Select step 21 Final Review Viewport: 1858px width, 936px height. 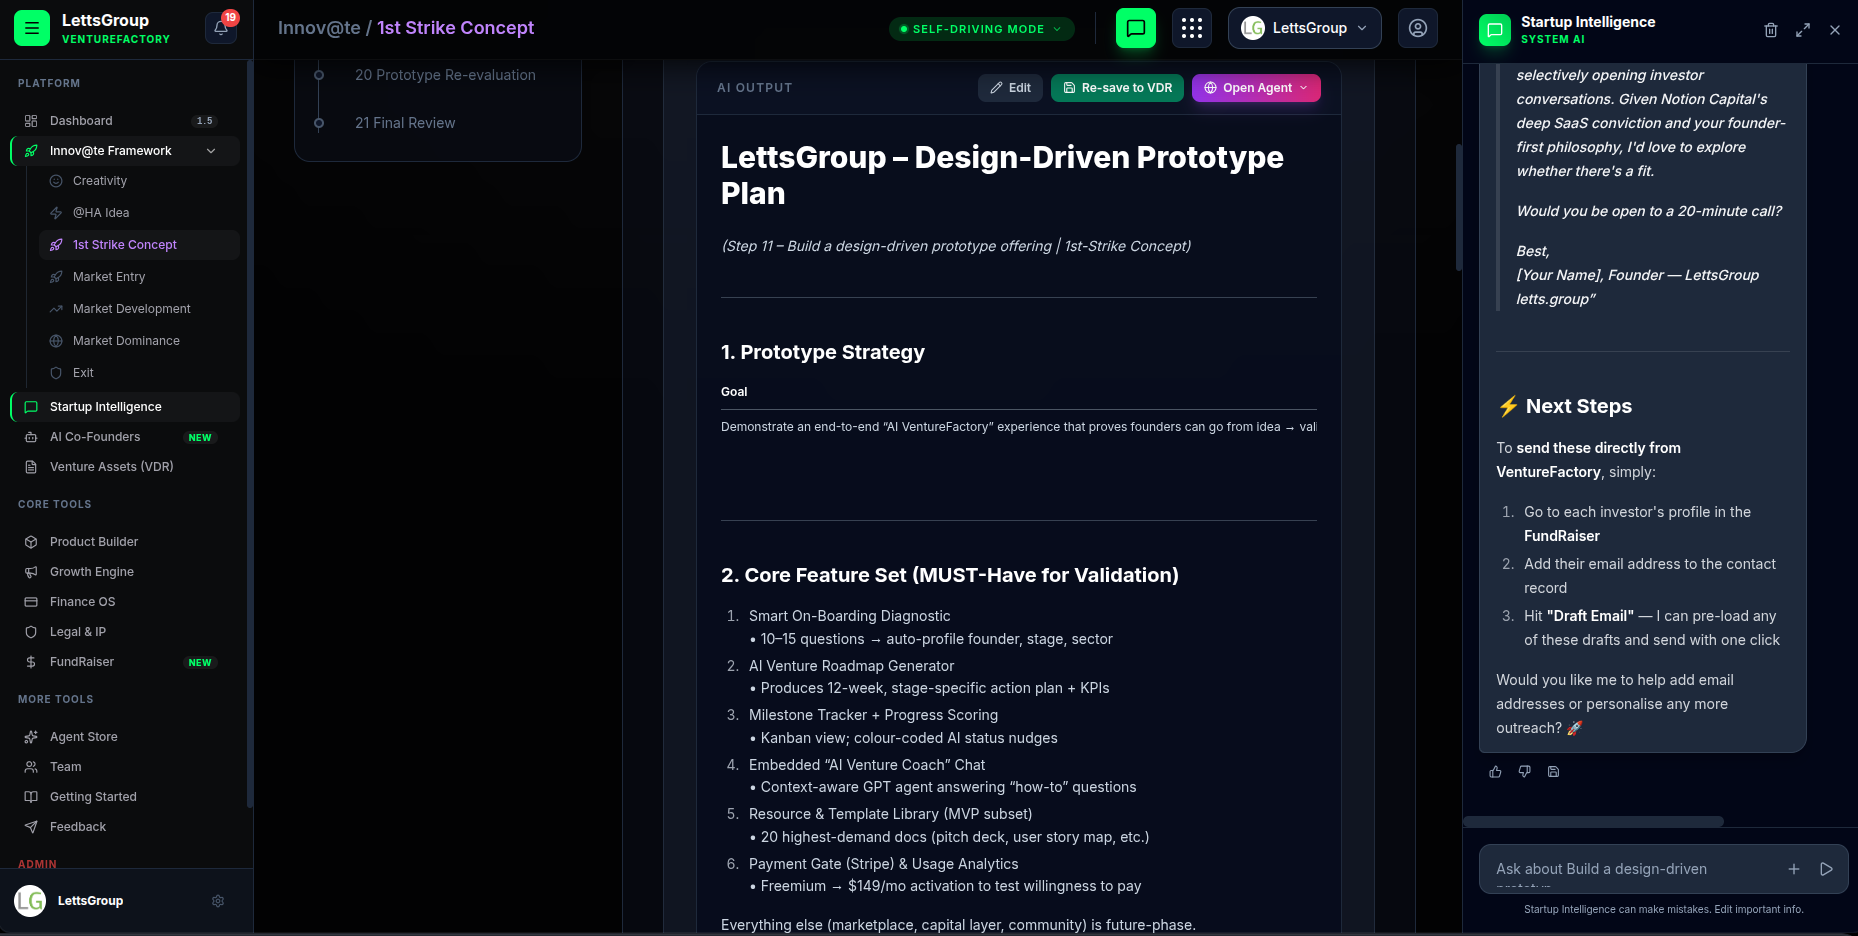tap(405, 123)
